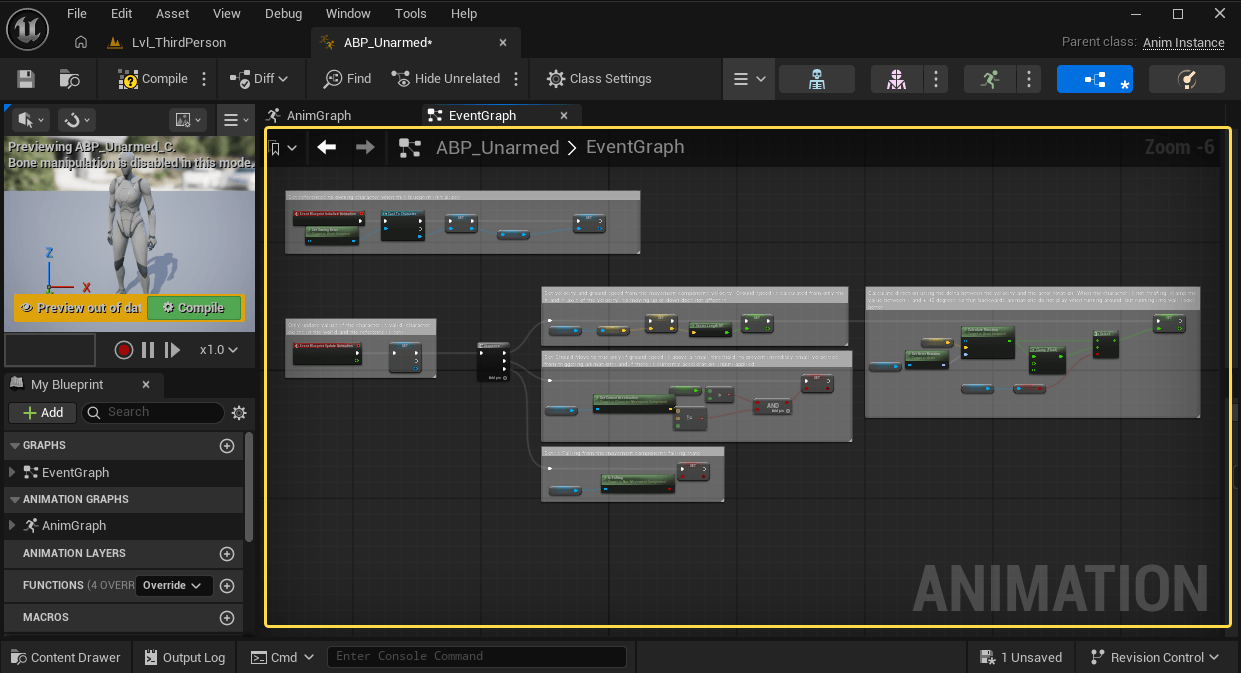Navigate back with the left arrow
This screenshot has height=673, width=1241.
click(x=327, y=148)
